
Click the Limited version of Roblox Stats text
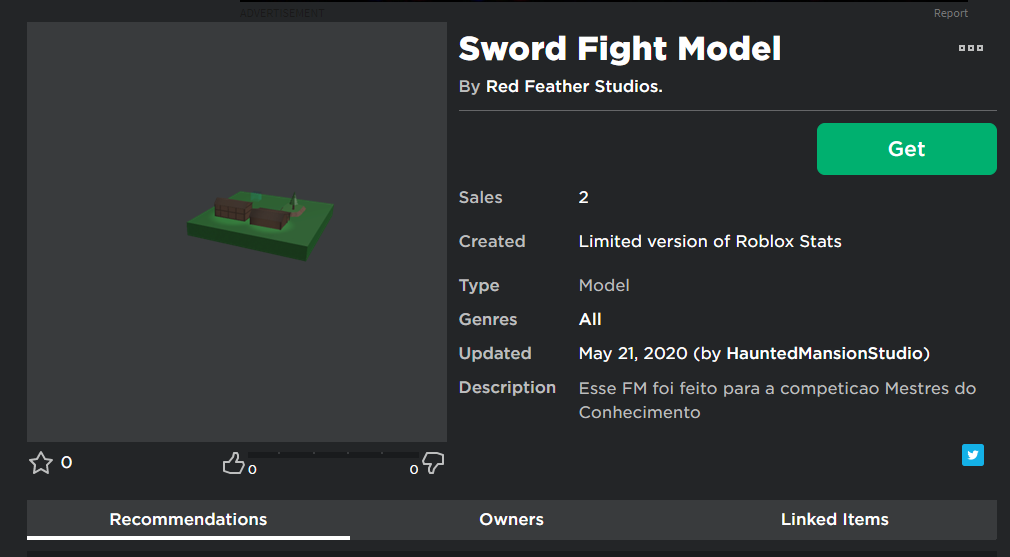pos(710,241)
